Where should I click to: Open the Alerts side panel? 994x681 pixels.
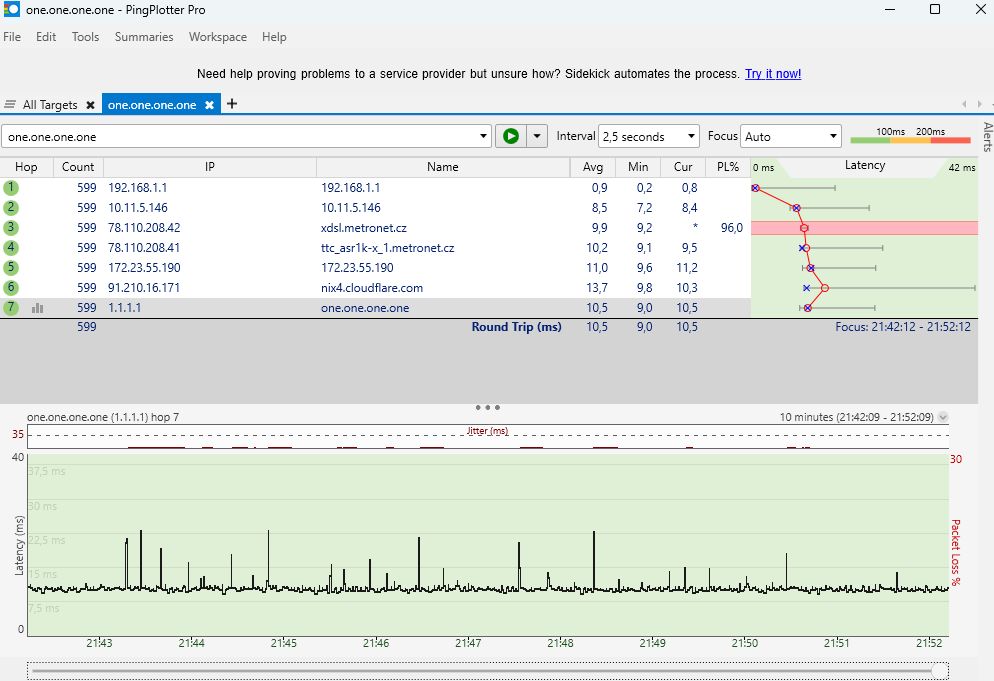(987, 137)
